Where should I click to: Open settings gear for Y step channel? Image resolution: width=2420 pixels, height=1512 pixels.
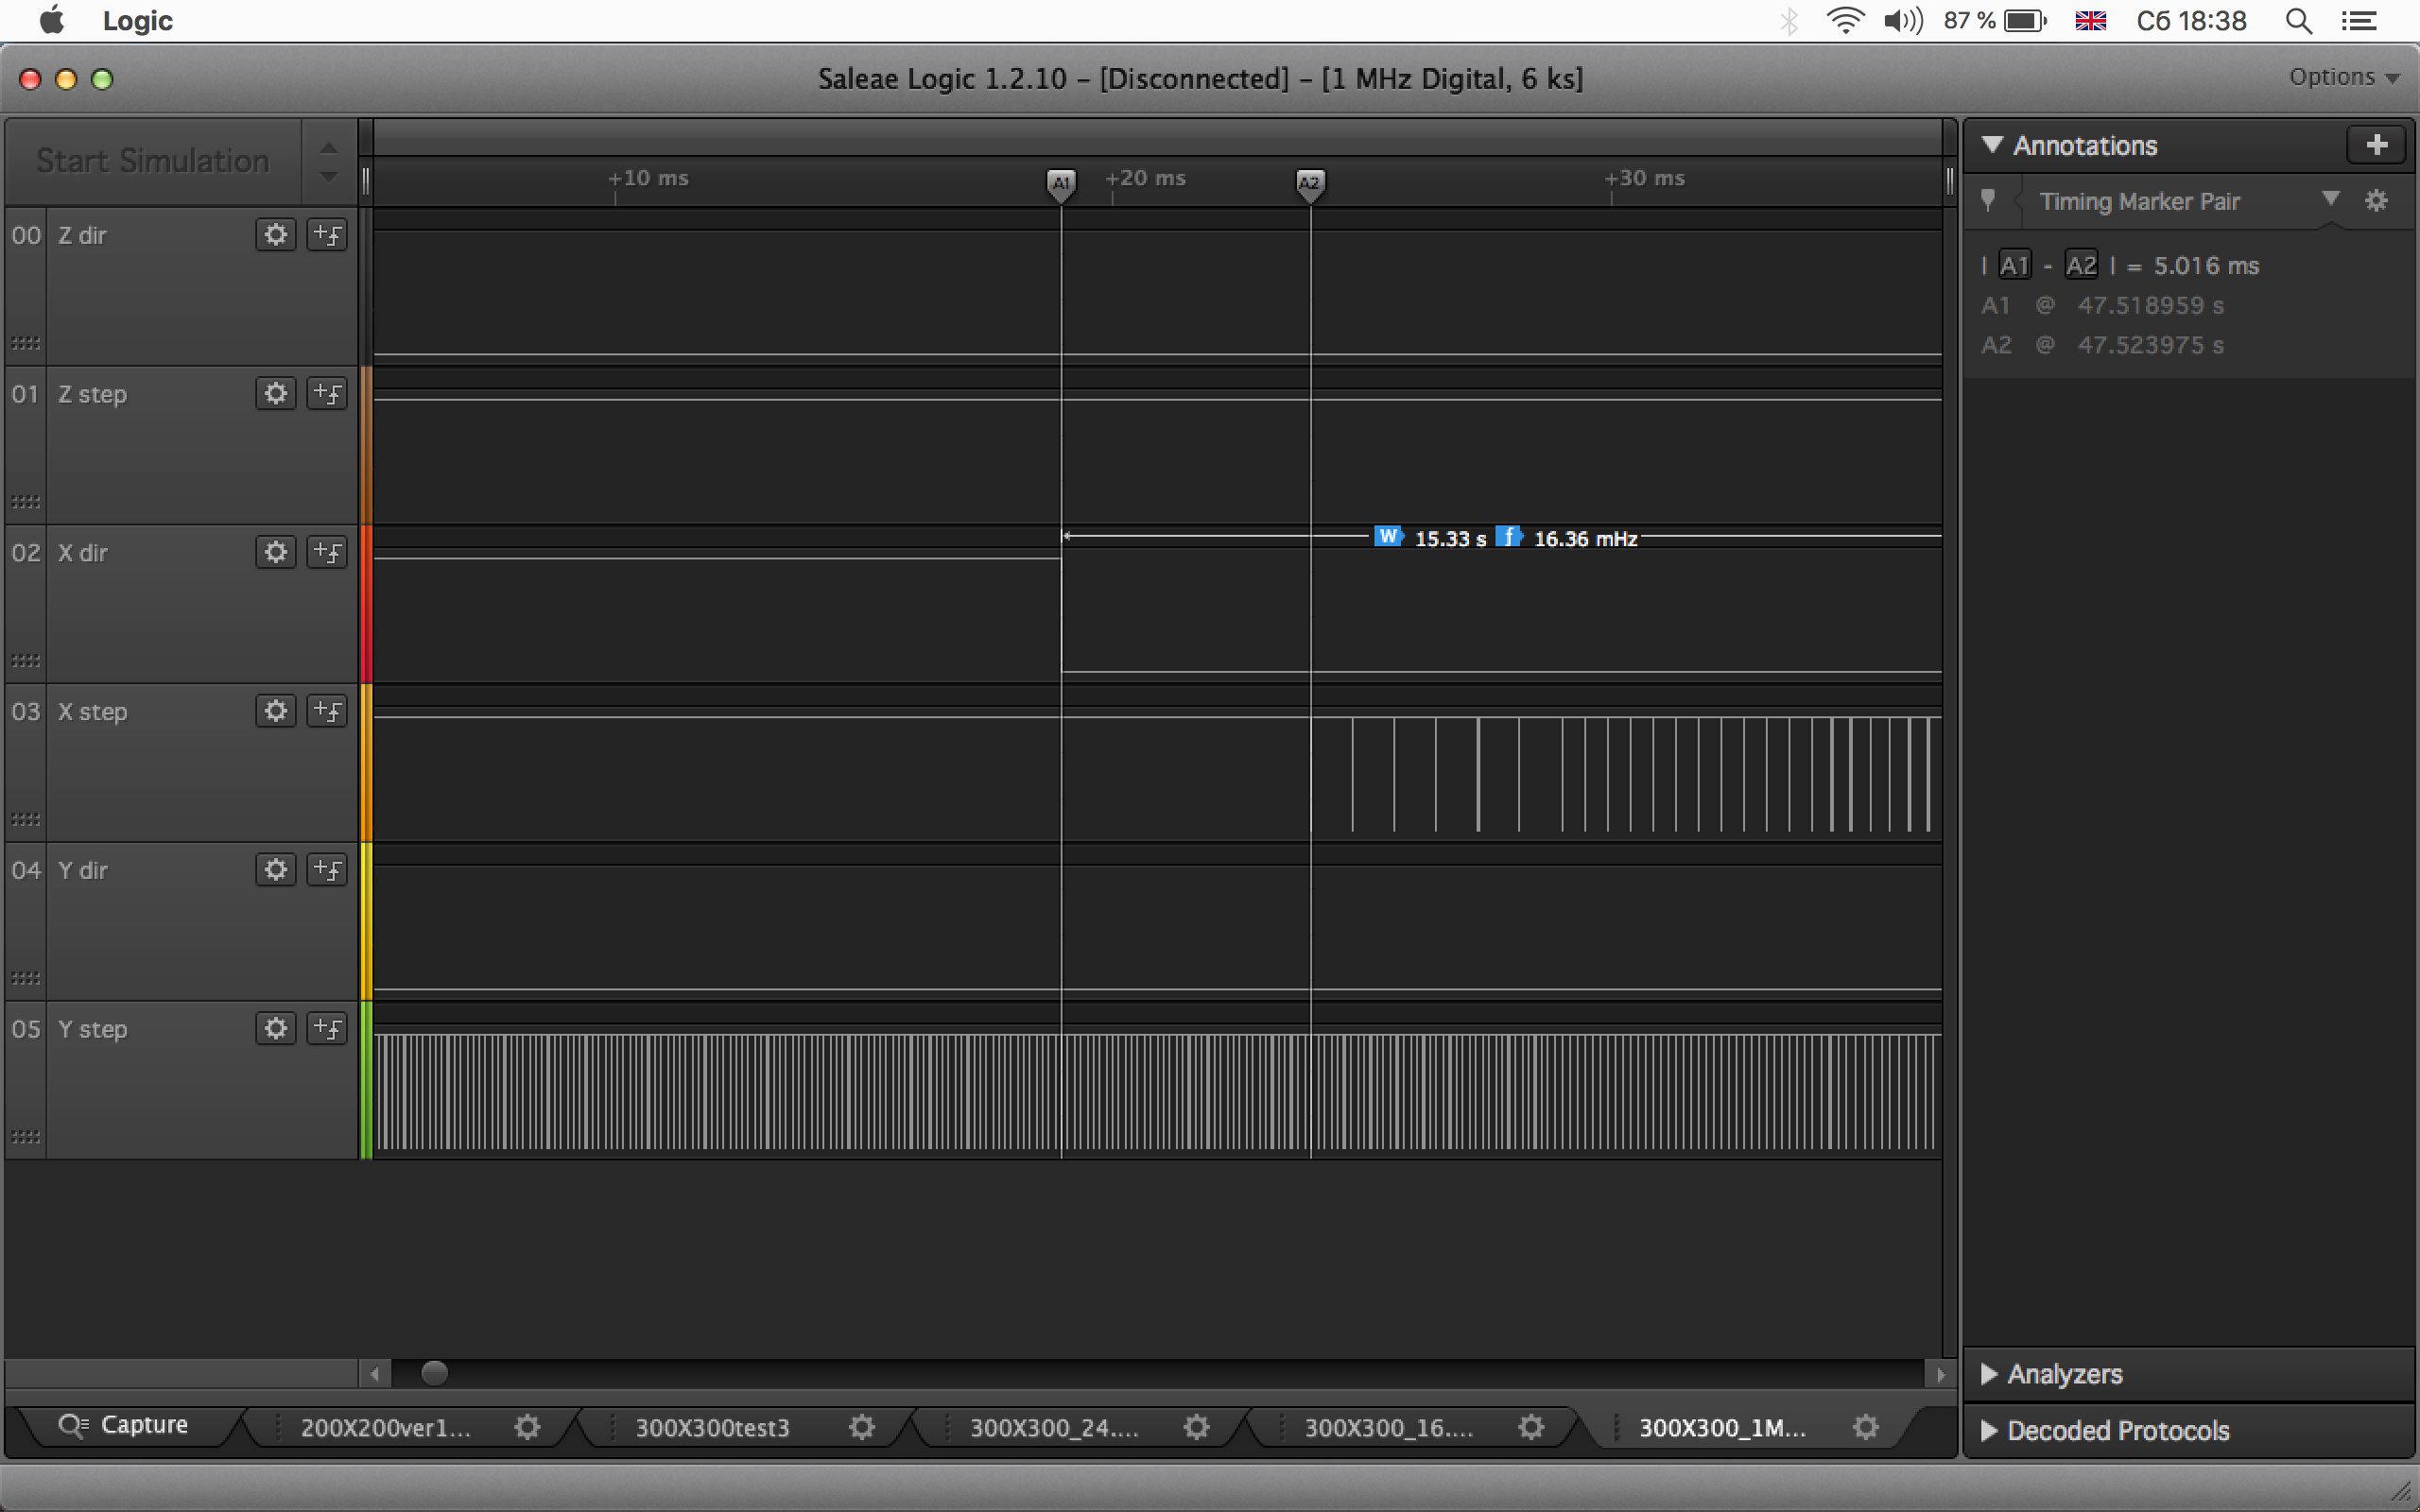pos(275,1029)
